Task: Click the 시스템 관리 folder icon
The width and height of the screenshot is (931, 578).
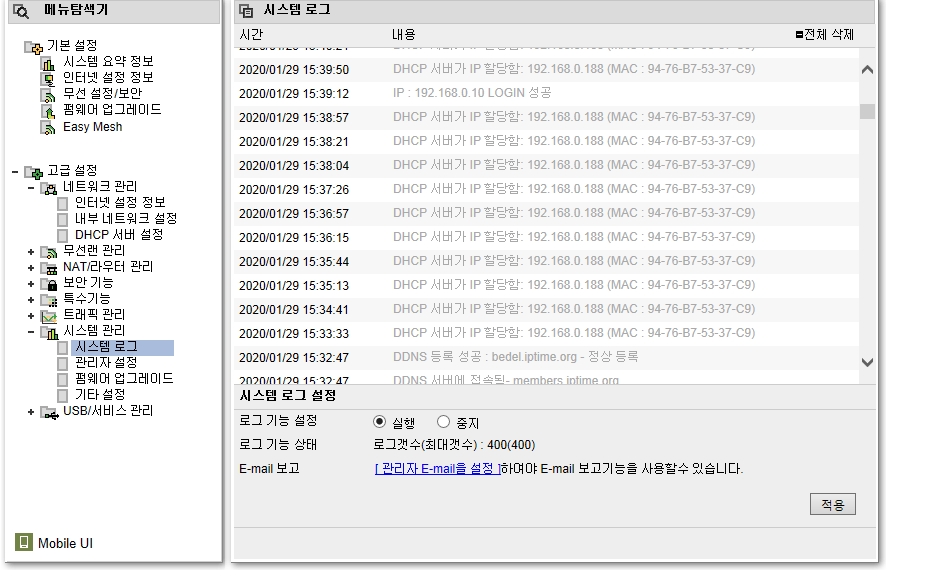Action: pyautogui.click(x=49, y=333)
